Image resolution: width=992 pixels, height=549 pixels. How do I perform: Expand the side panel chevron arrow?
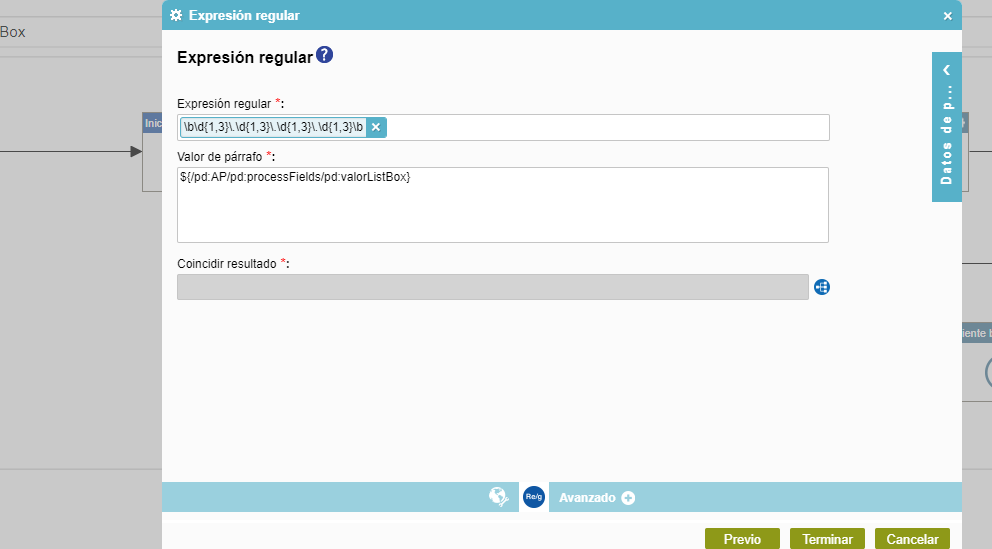[x=946, y=70]
